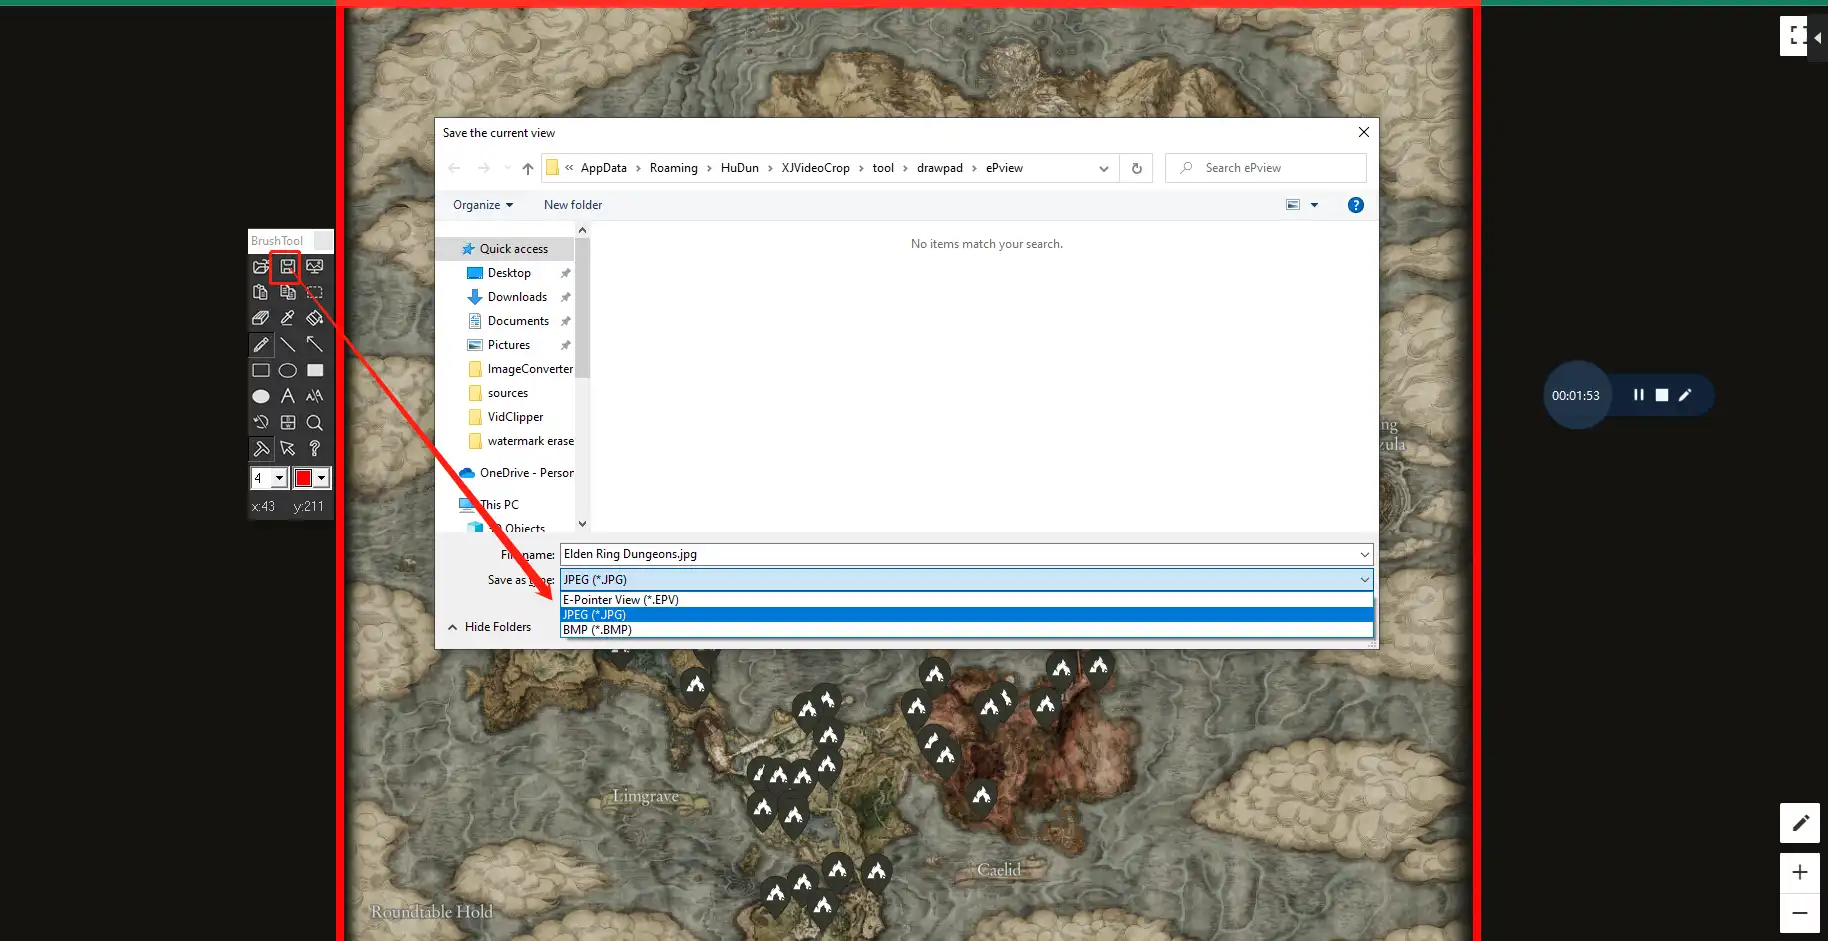Click the fullscreen icon at top right

point(1797,36)
